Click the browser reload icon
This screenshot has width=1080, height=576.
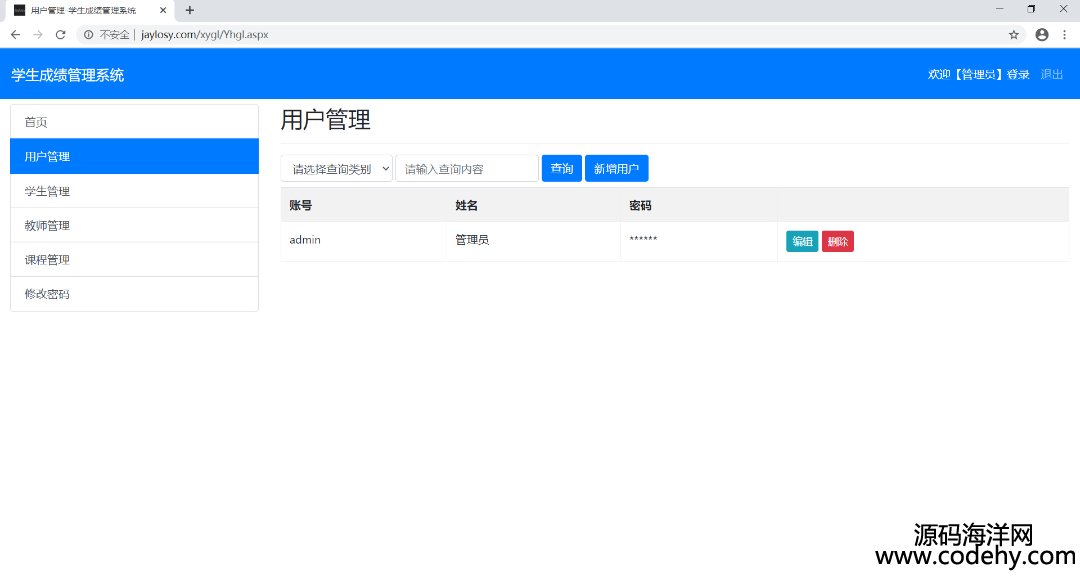(60, 34)
